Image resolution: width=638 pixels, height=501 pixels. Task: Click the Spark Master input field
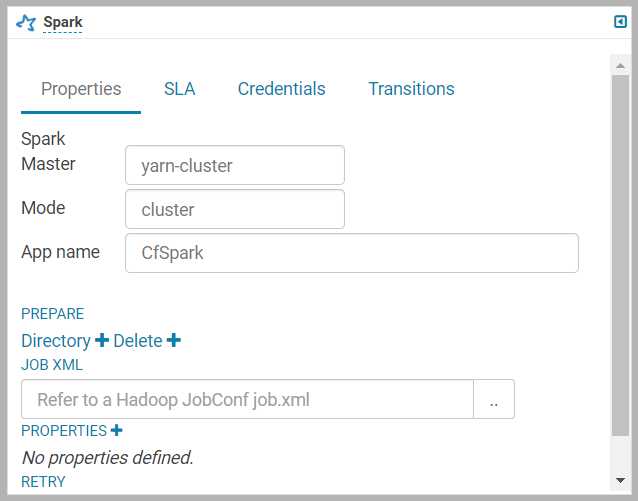pos(235,165)
